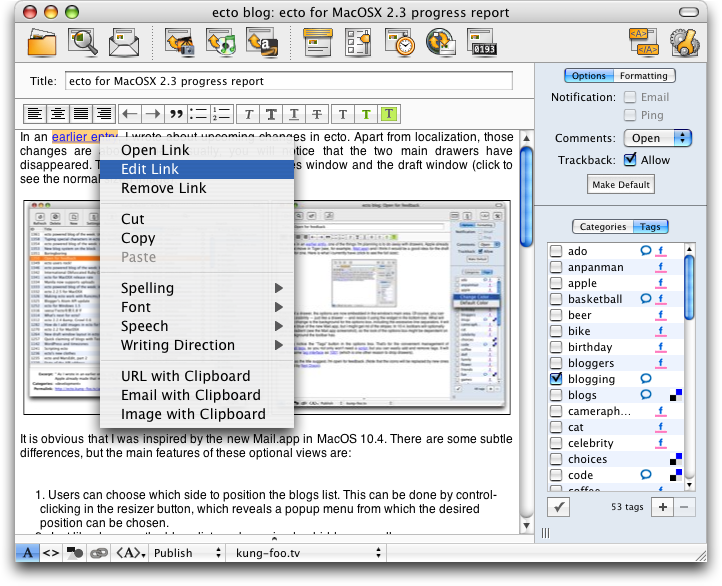Click the iTunes music insert icon
This screenshot has height=586, width=722.
[221, 42]
